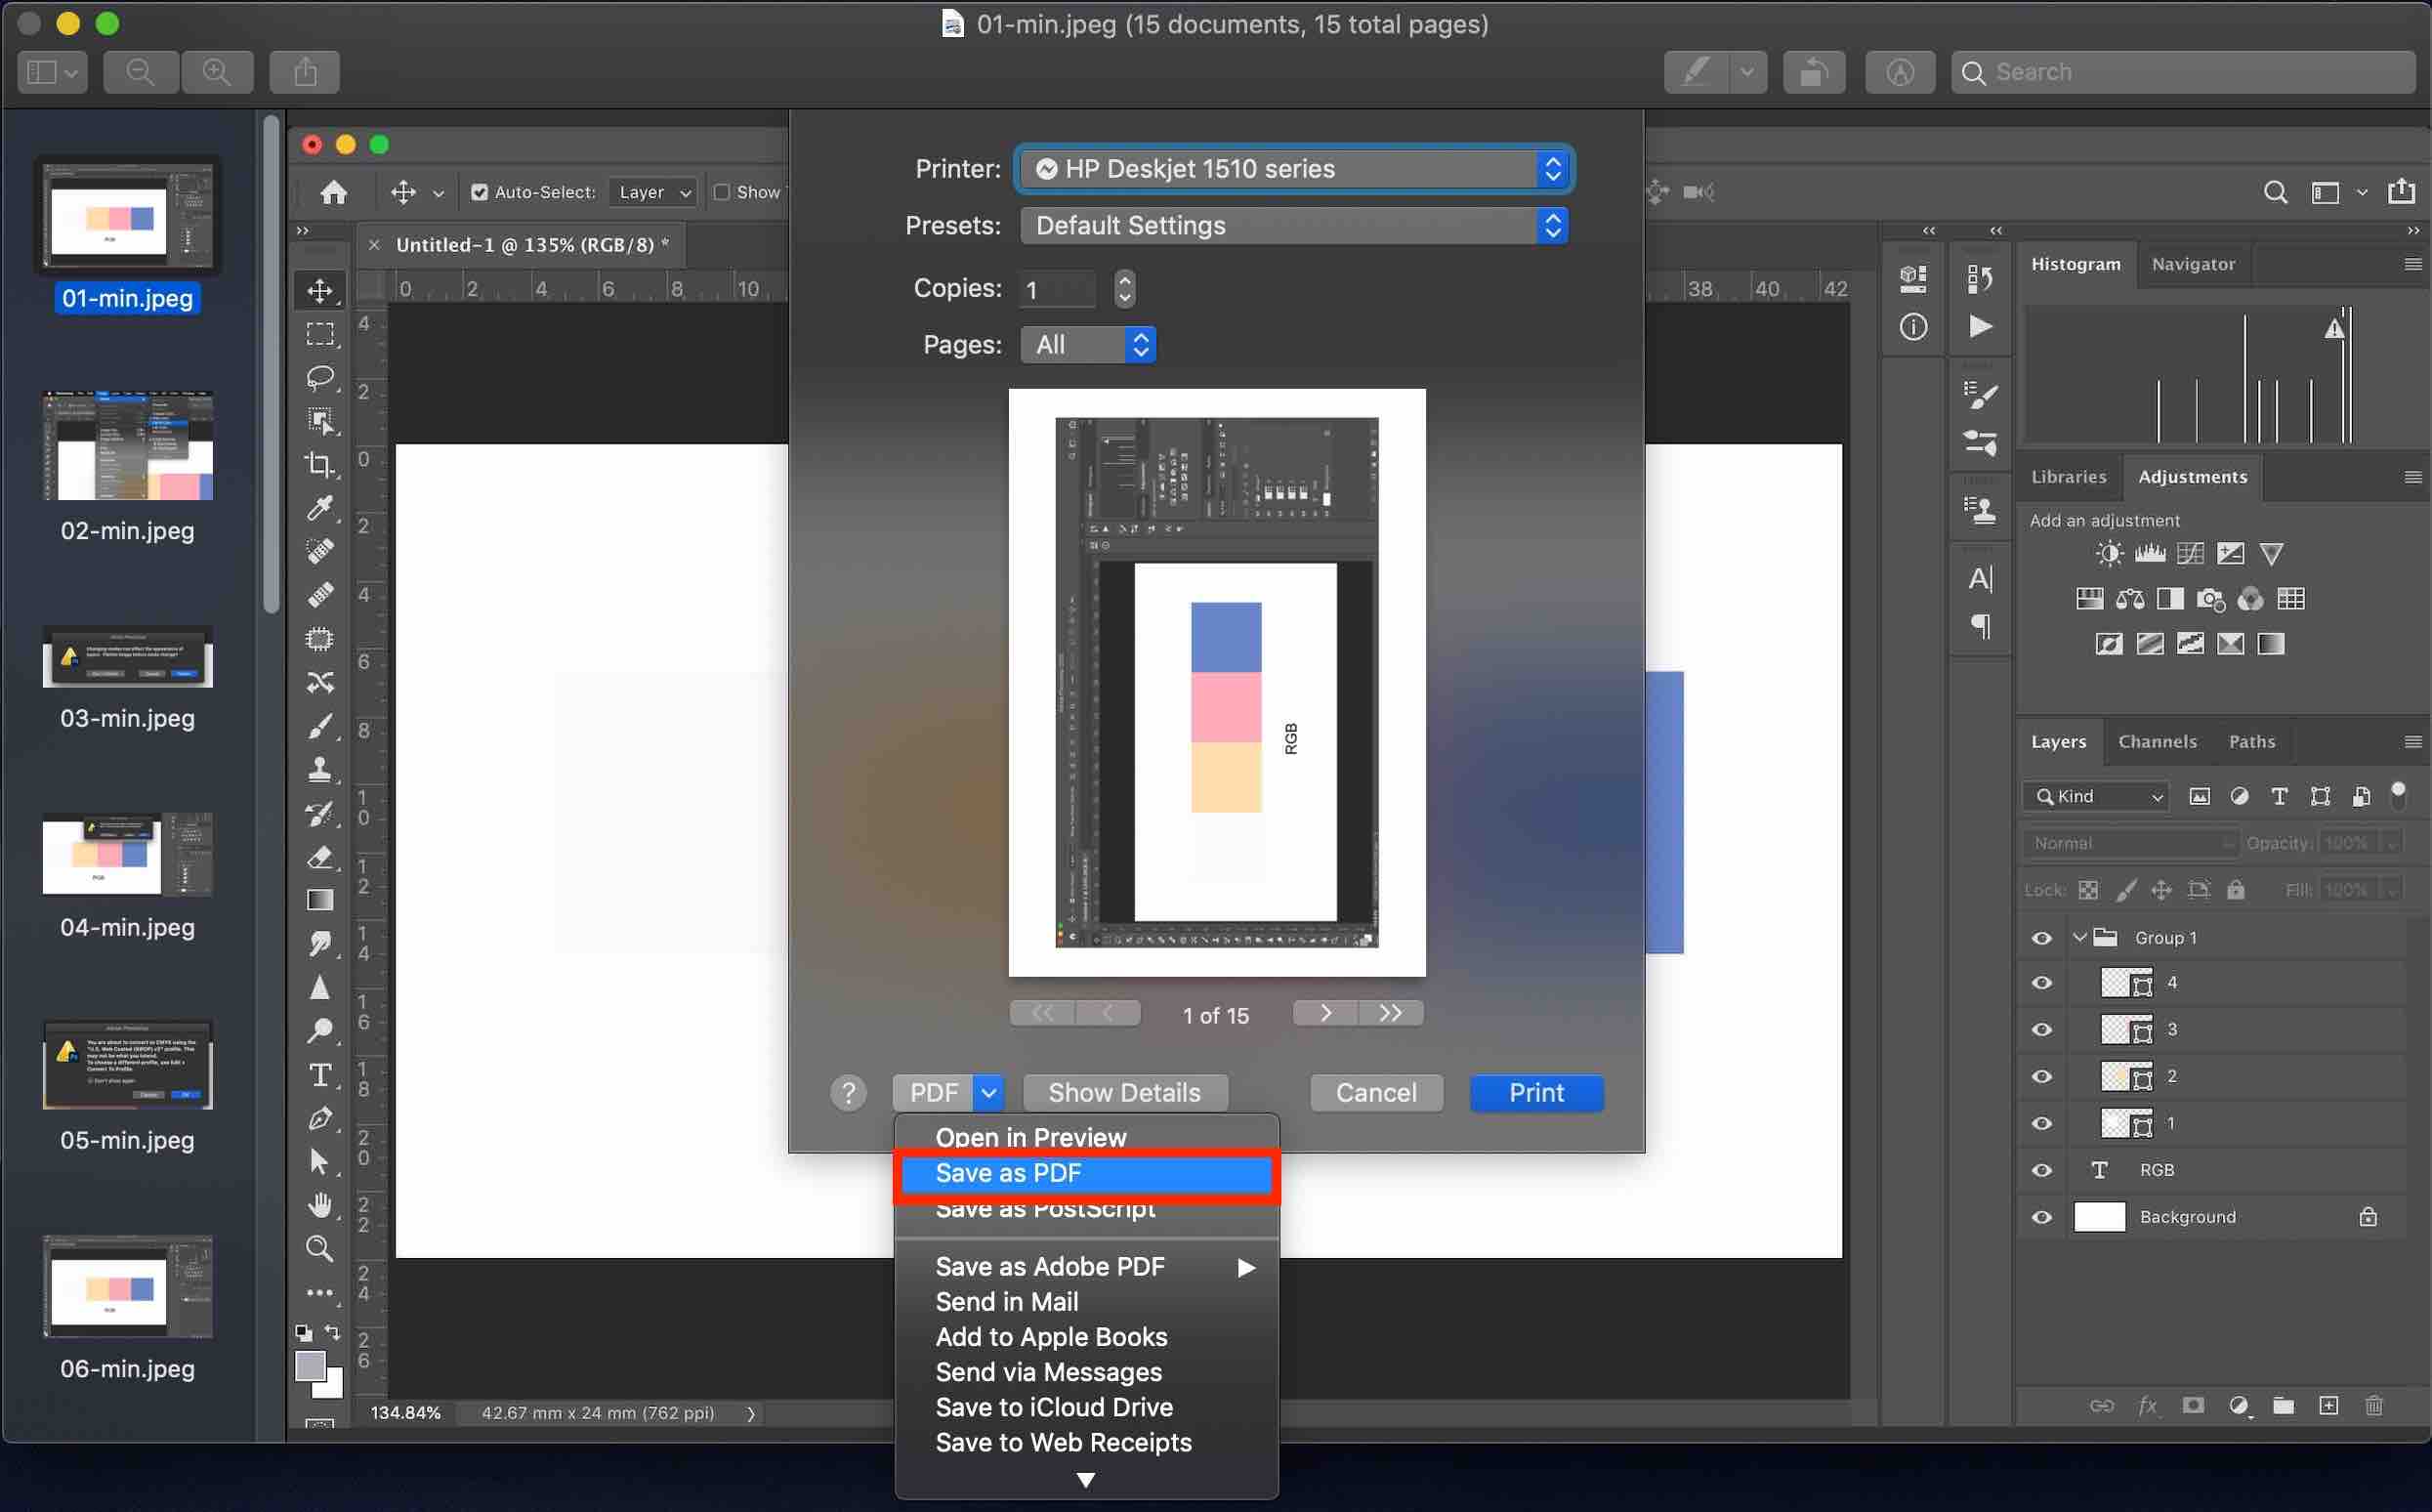Click the next page arrow in preview

pyautogui.click(x=1325, y=1013)
